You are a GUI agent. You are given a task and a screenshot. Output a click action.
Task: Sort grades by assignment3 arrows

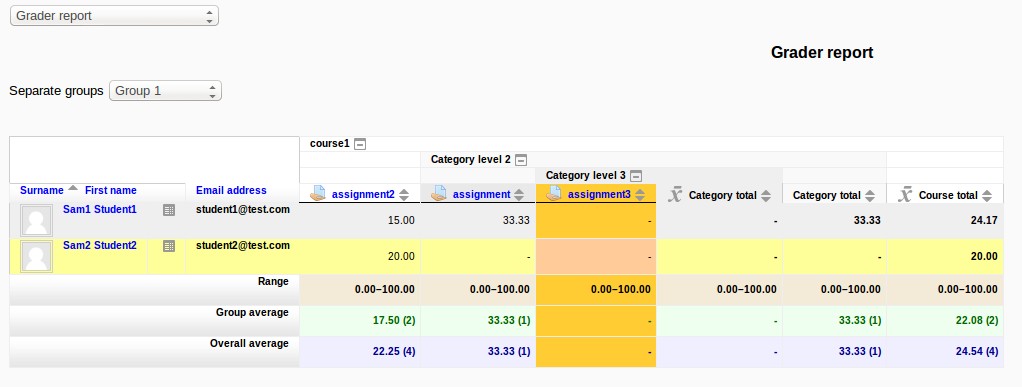pos(639,195)
